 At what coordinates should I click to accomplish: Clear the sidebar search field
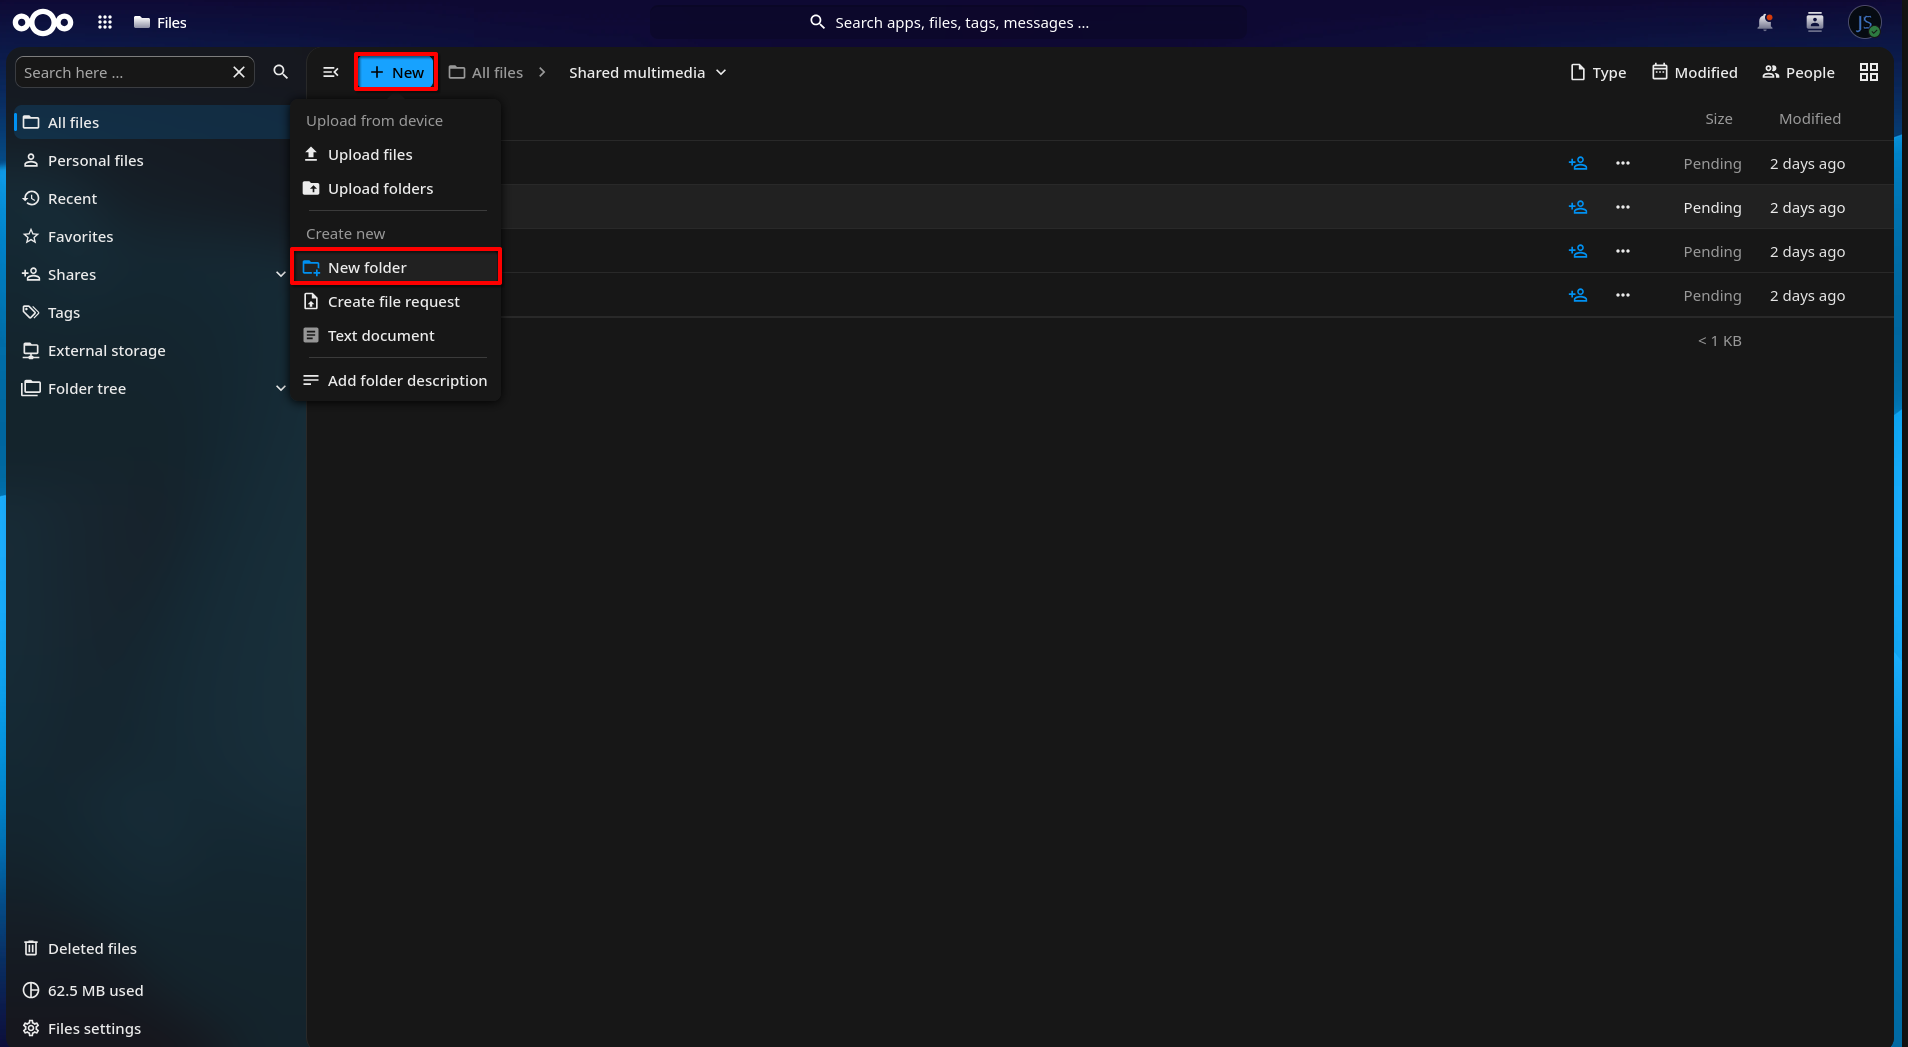point(239,72)
